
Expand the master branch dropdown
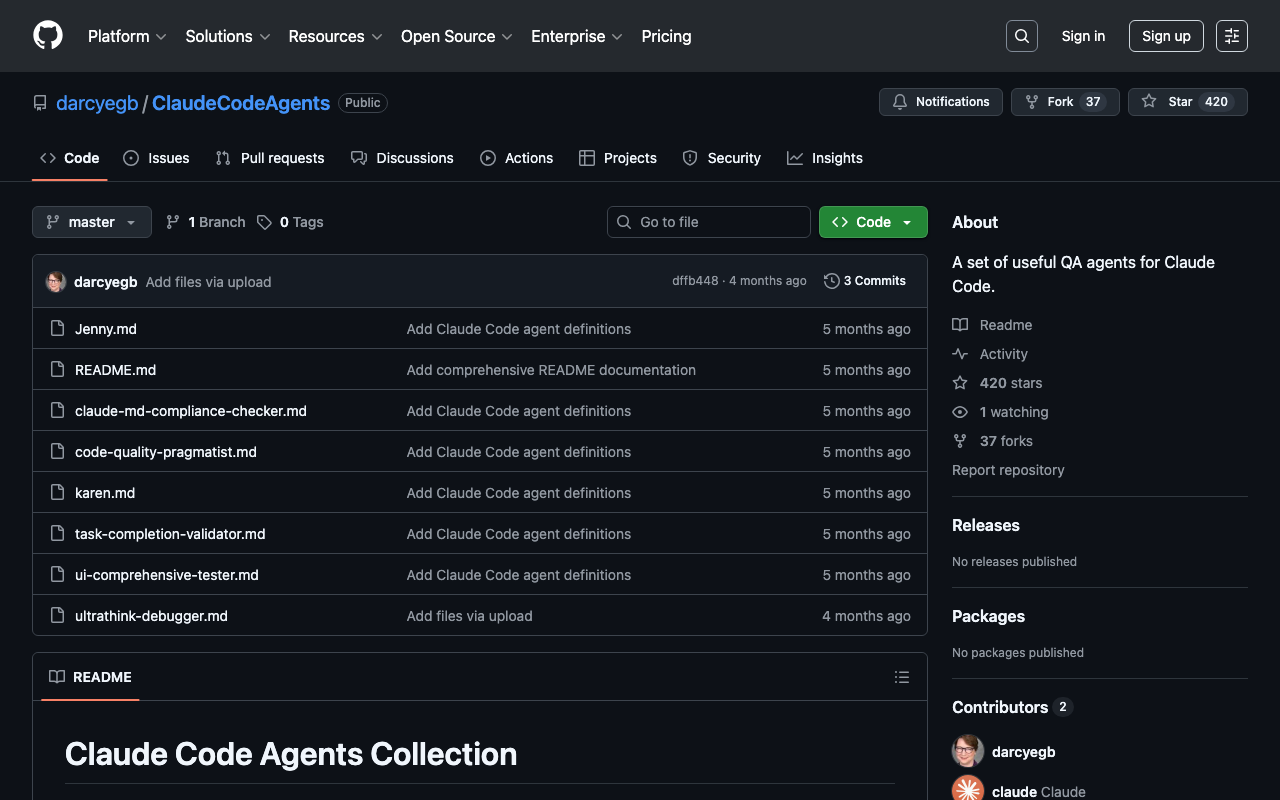tap(92, 222)
